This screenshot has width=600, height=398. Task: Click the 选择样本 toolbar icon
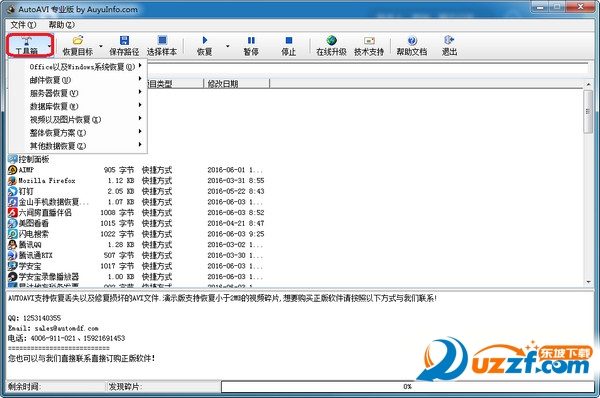coord(162,40)
